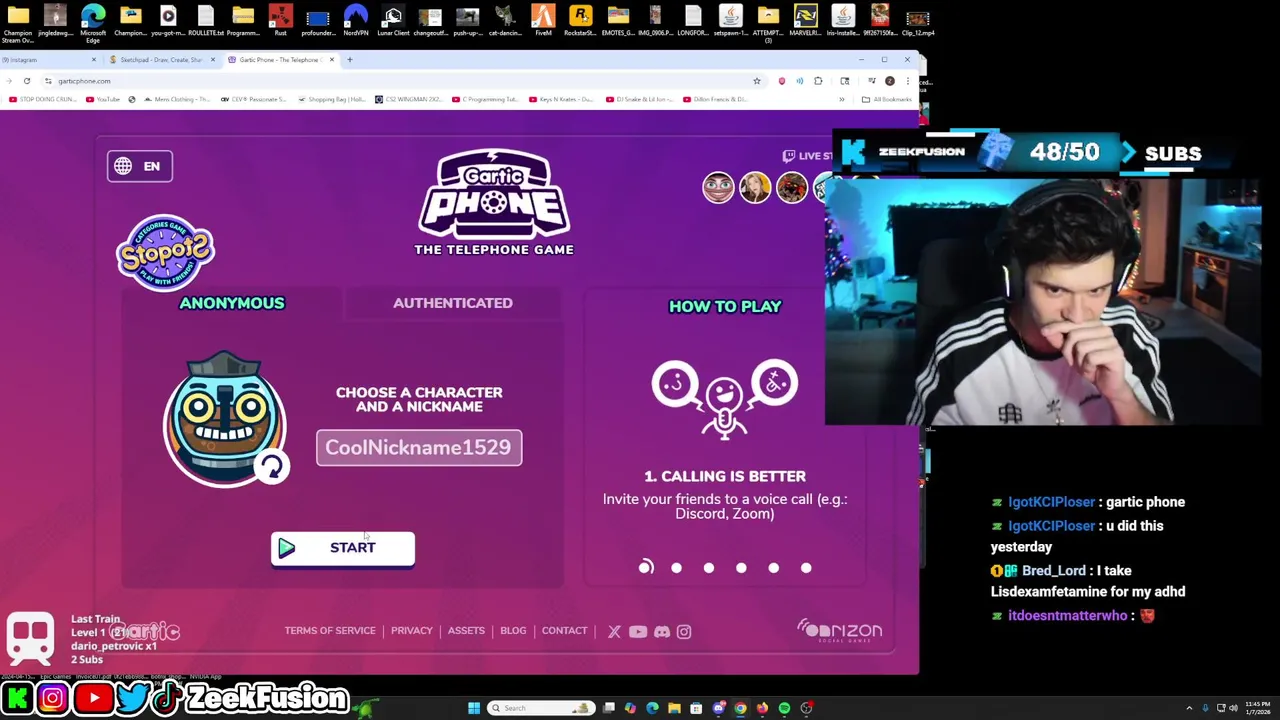The height and width of the screenshot is (720, 1280).
Task: Go to fourth How To Play slide dot
Action: 741,568
